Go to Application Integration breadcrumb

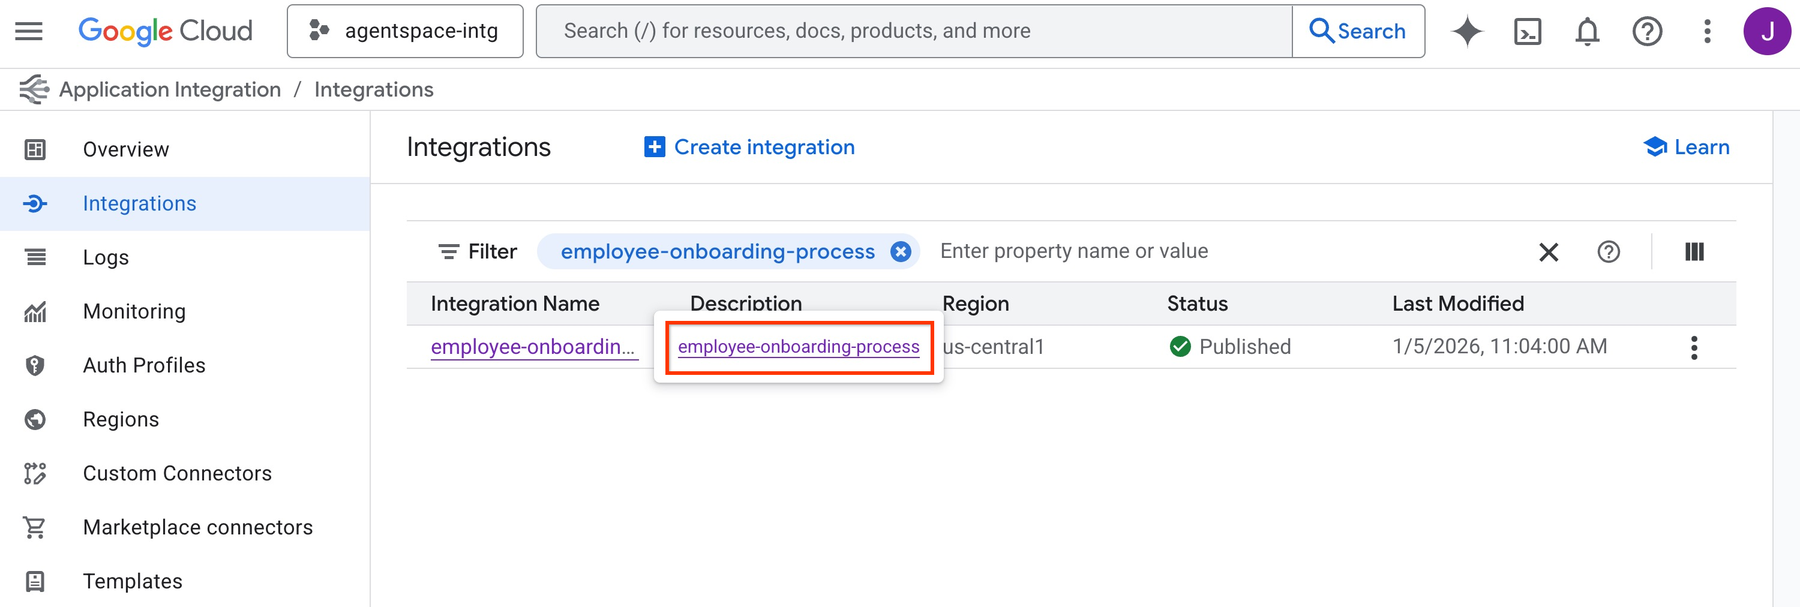coord(170,89)
